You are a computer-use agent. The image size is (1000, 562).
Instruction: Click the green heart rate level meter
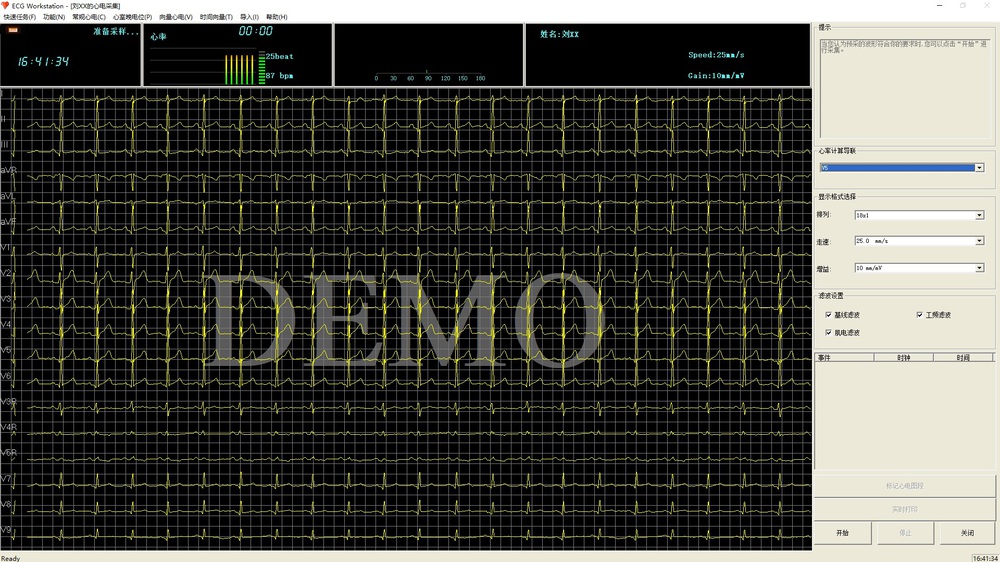pyautogui.click(x=240, y=69)
